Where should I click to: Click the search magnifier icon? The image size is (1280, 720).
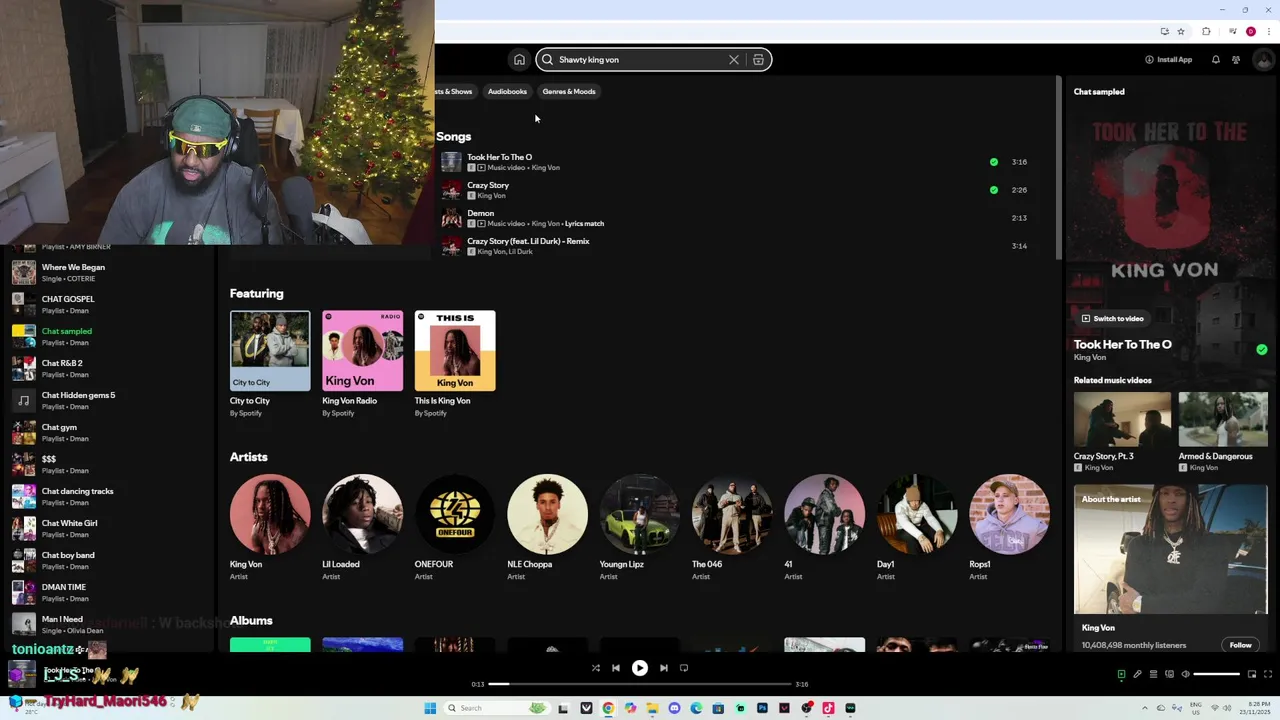547,60
